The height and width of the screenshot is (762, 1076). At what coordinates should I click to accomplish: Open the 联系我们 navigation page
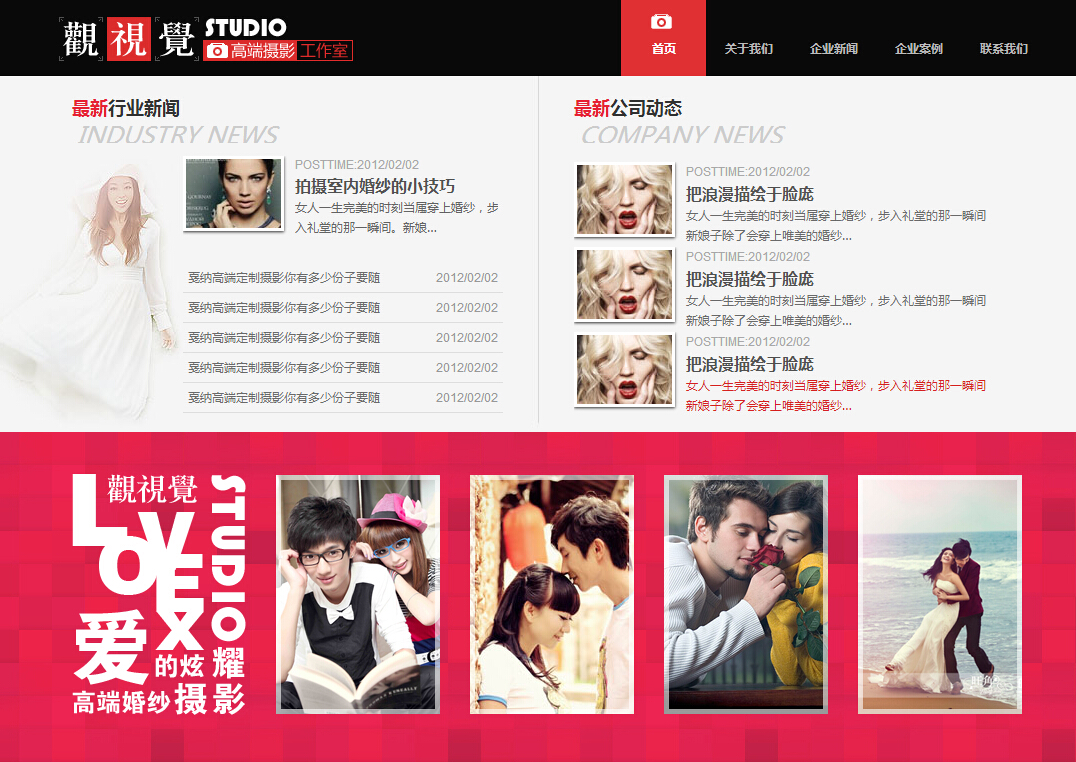point(1003,49)
